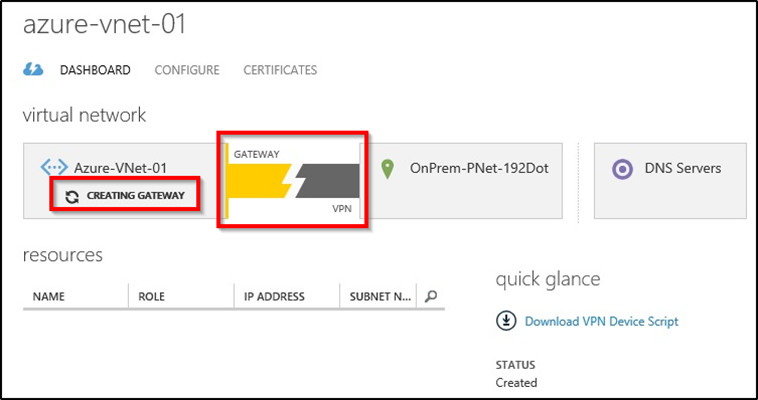Image resolution: width=758 pixels, height=400 pixels.
Task: Click the 'resources' section heading
Action: 63,254
